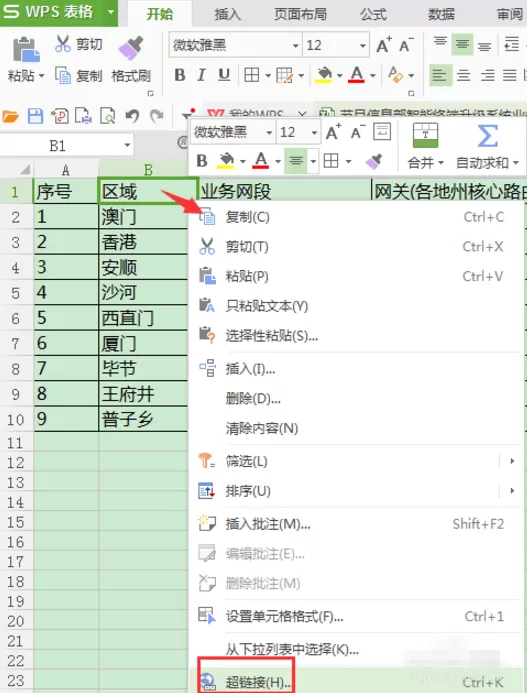Align text to top in ribbon

(x=440, y=42)
